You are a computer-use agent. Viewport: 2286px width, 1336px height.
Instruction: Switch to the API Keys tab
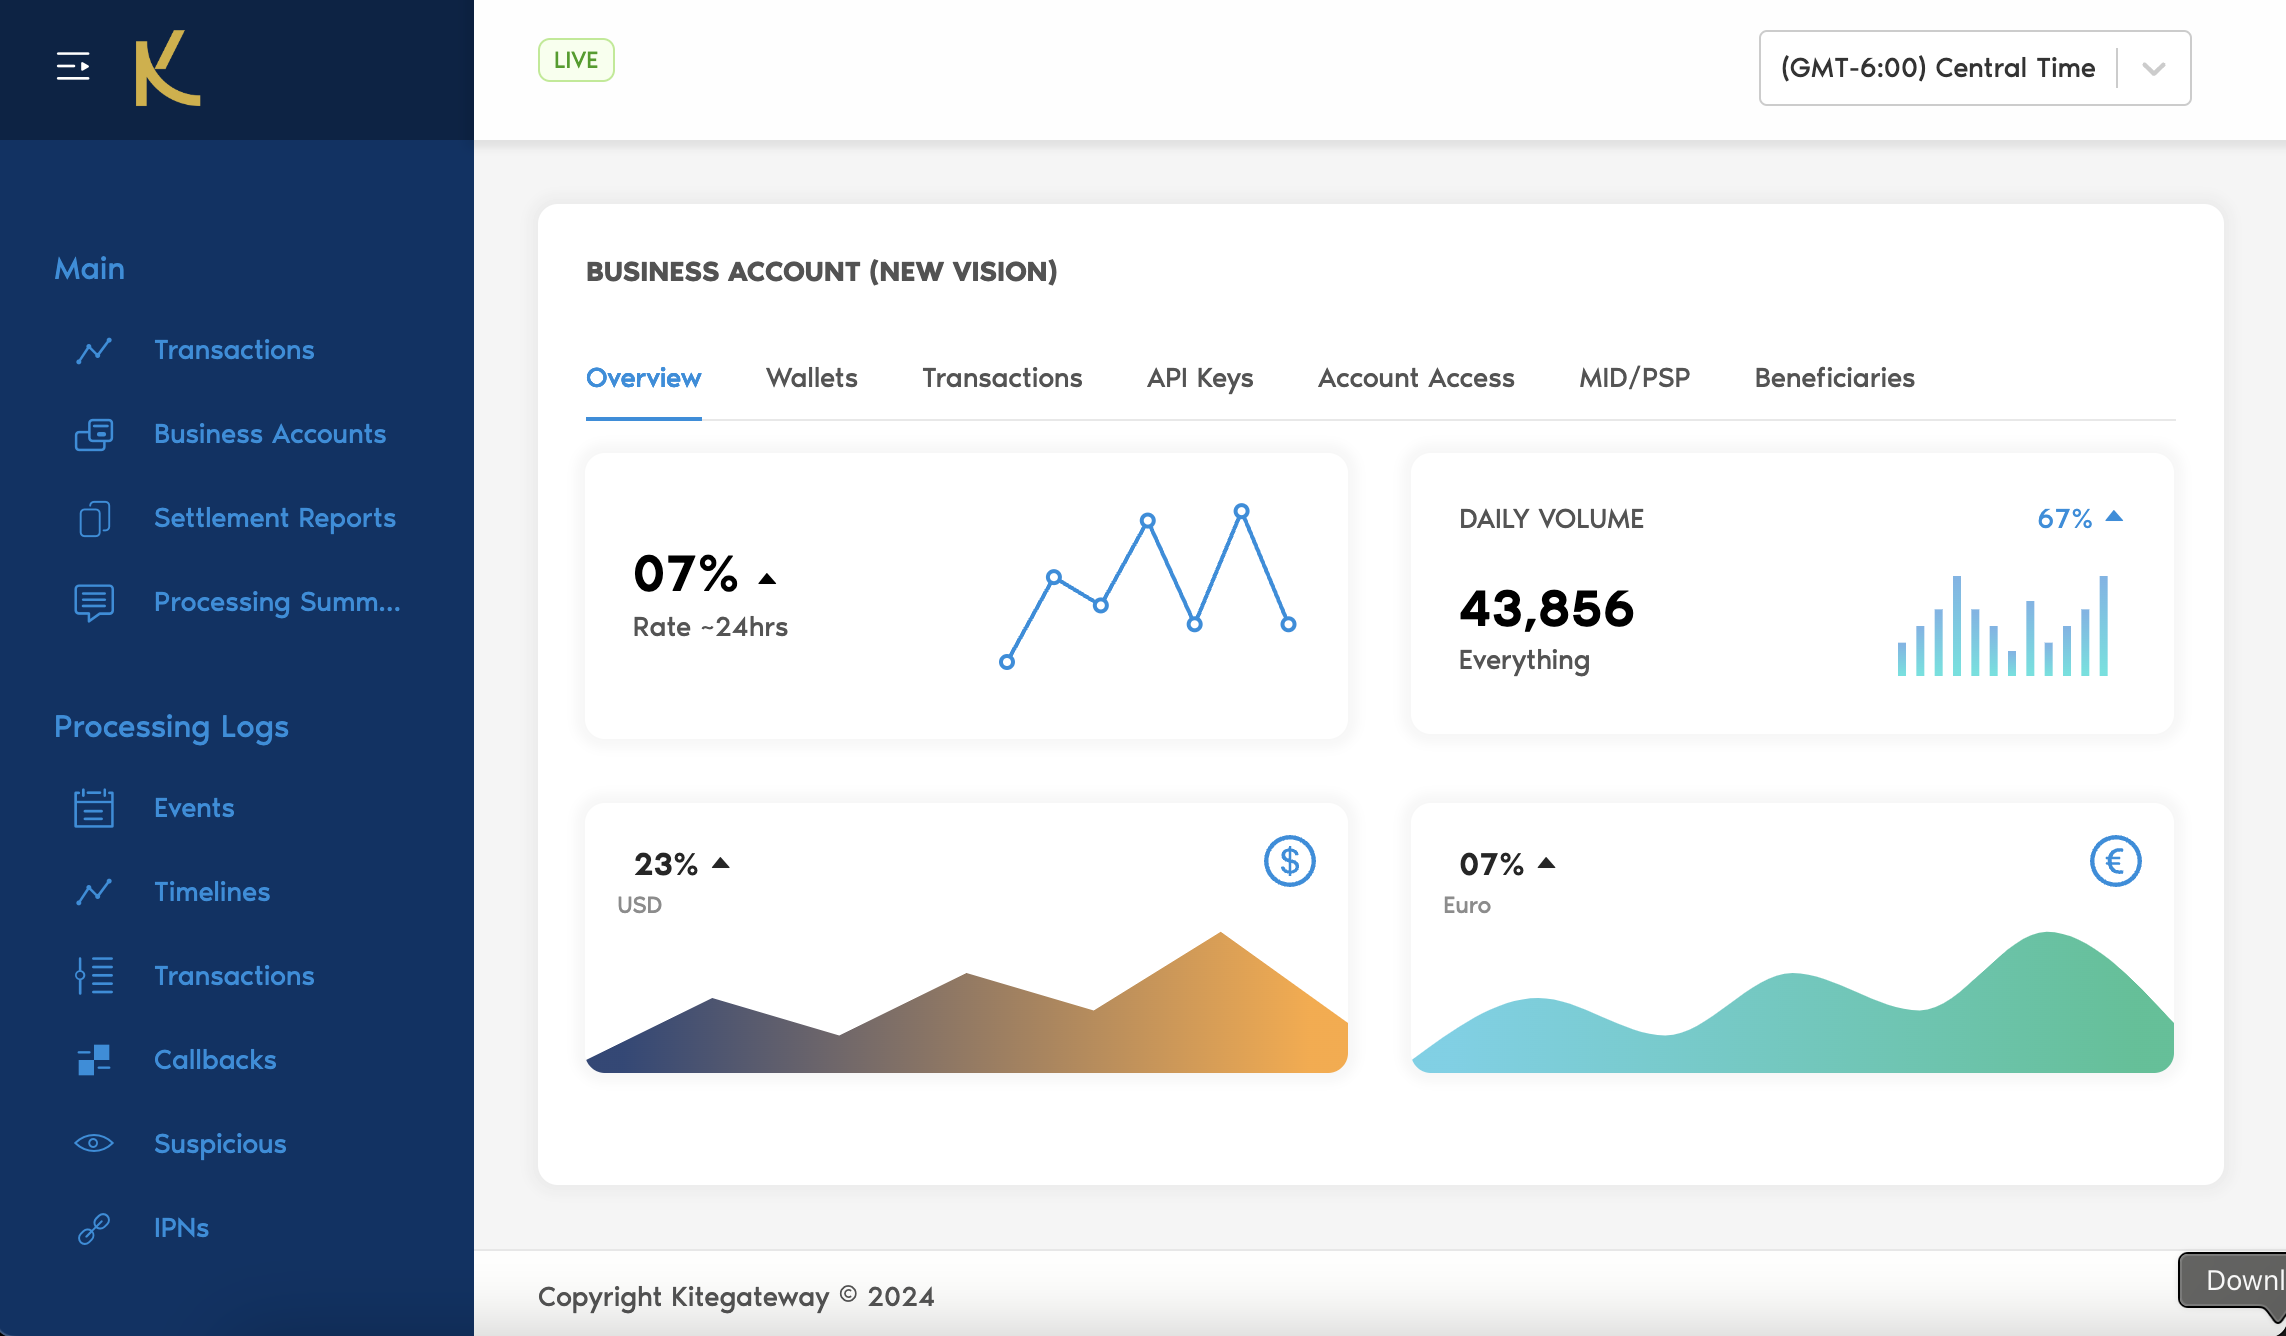(1199, 378)
